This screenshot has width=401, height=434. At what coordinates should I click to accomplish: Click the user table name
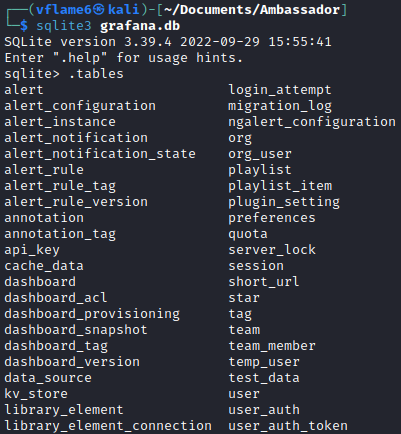pos(244,394)
